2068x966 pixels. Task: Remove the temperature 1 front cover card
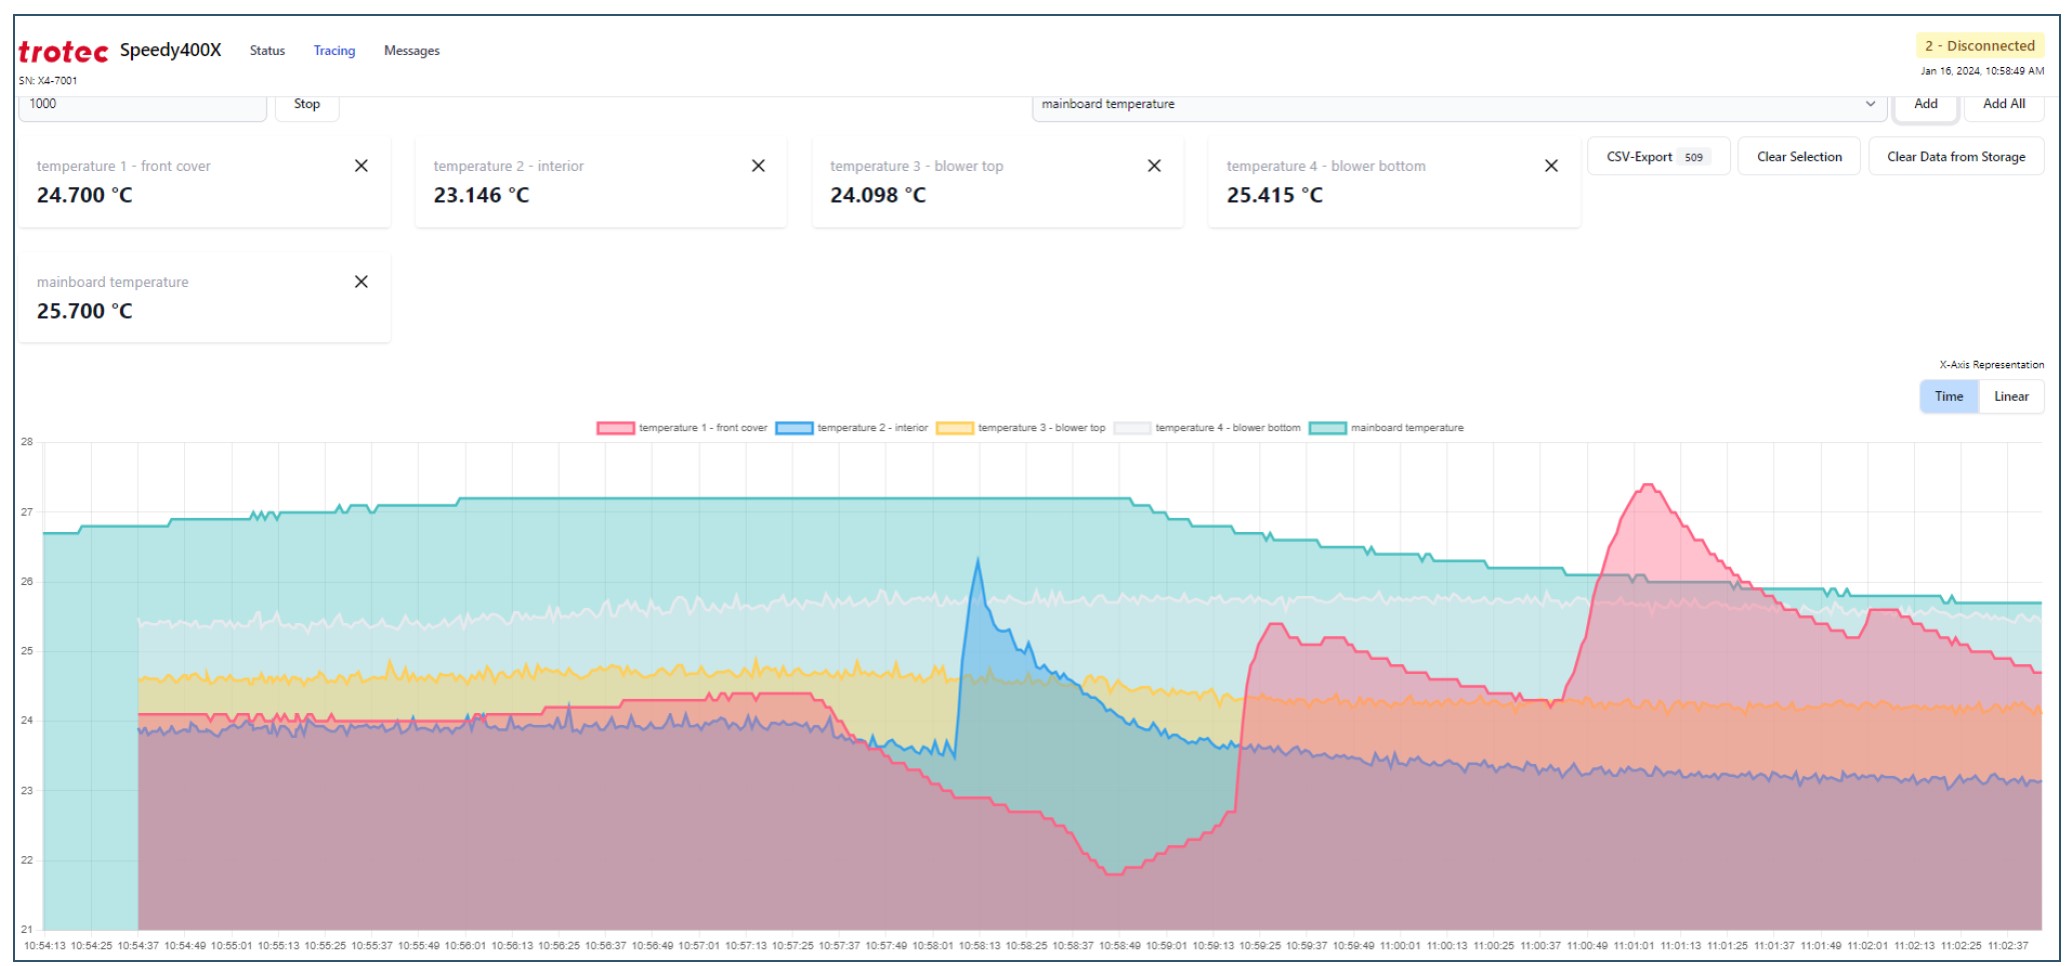(361, 166)
